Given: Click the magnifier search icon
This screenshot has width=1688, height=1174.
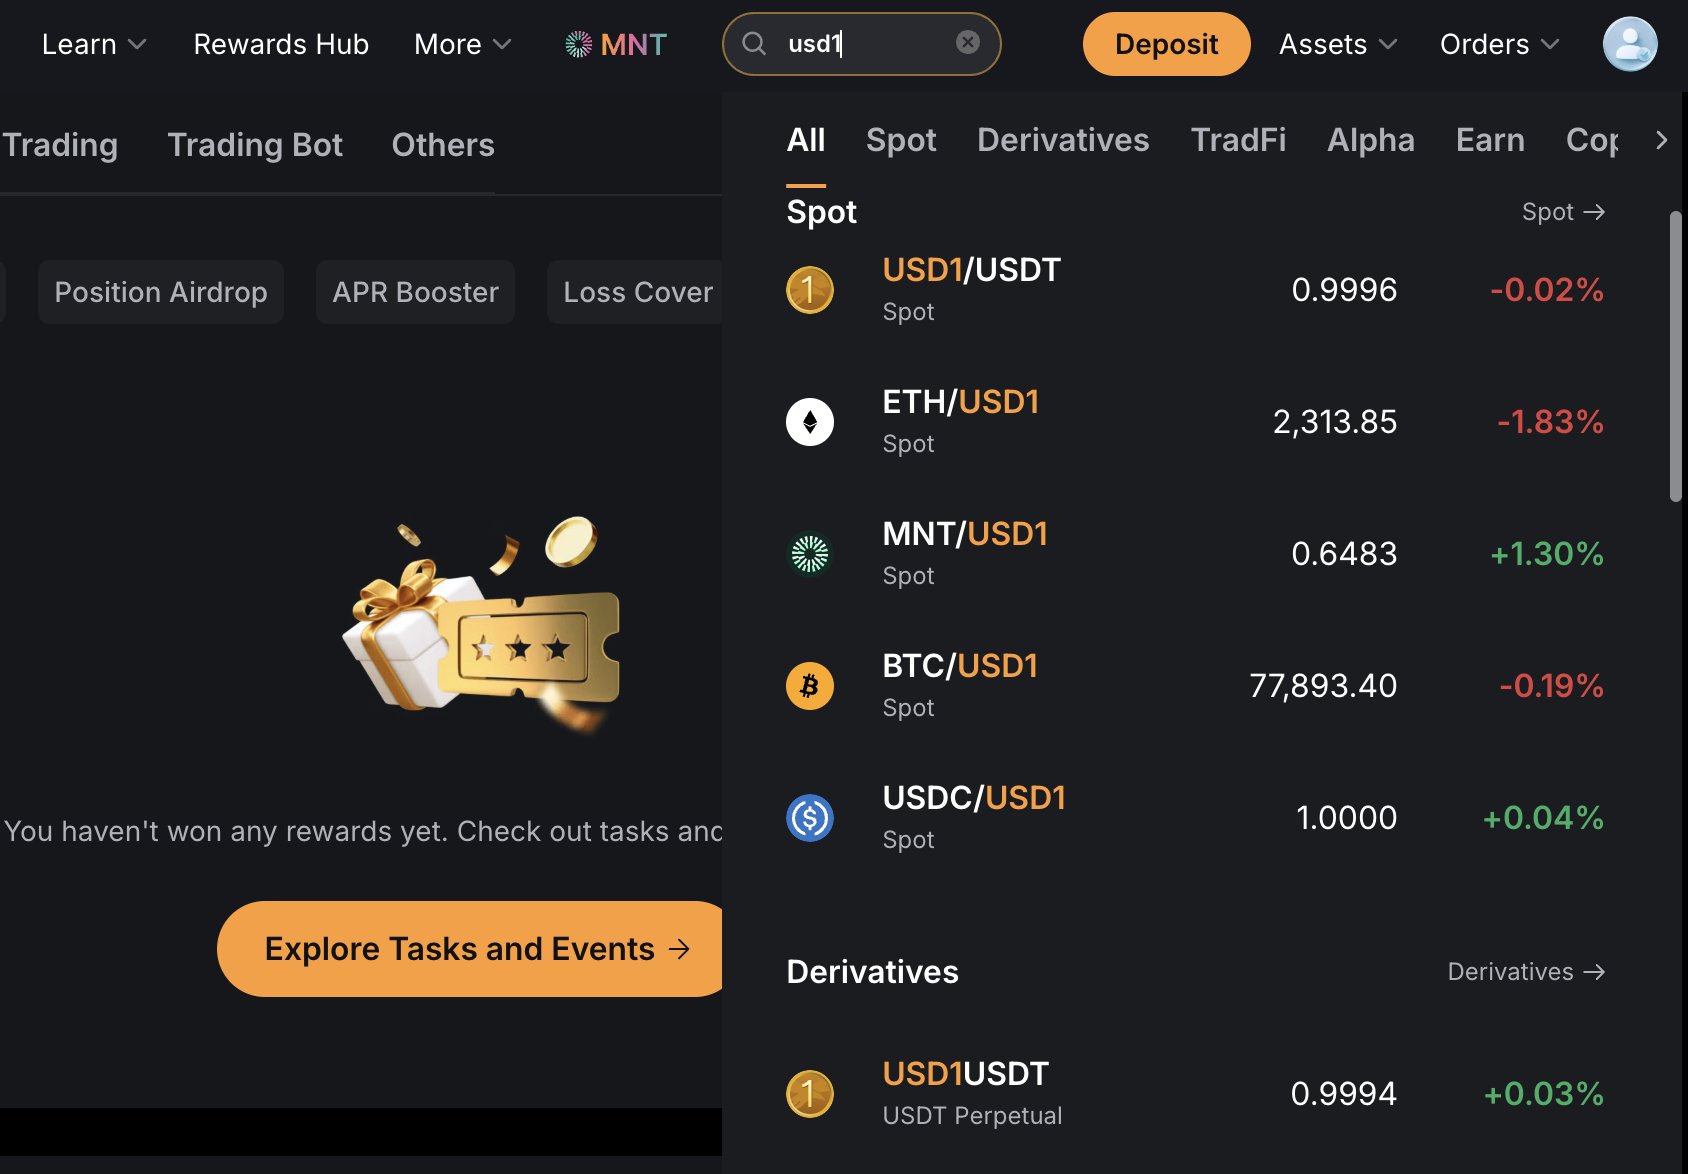Looking at the screenshot, I should [754, 43].
